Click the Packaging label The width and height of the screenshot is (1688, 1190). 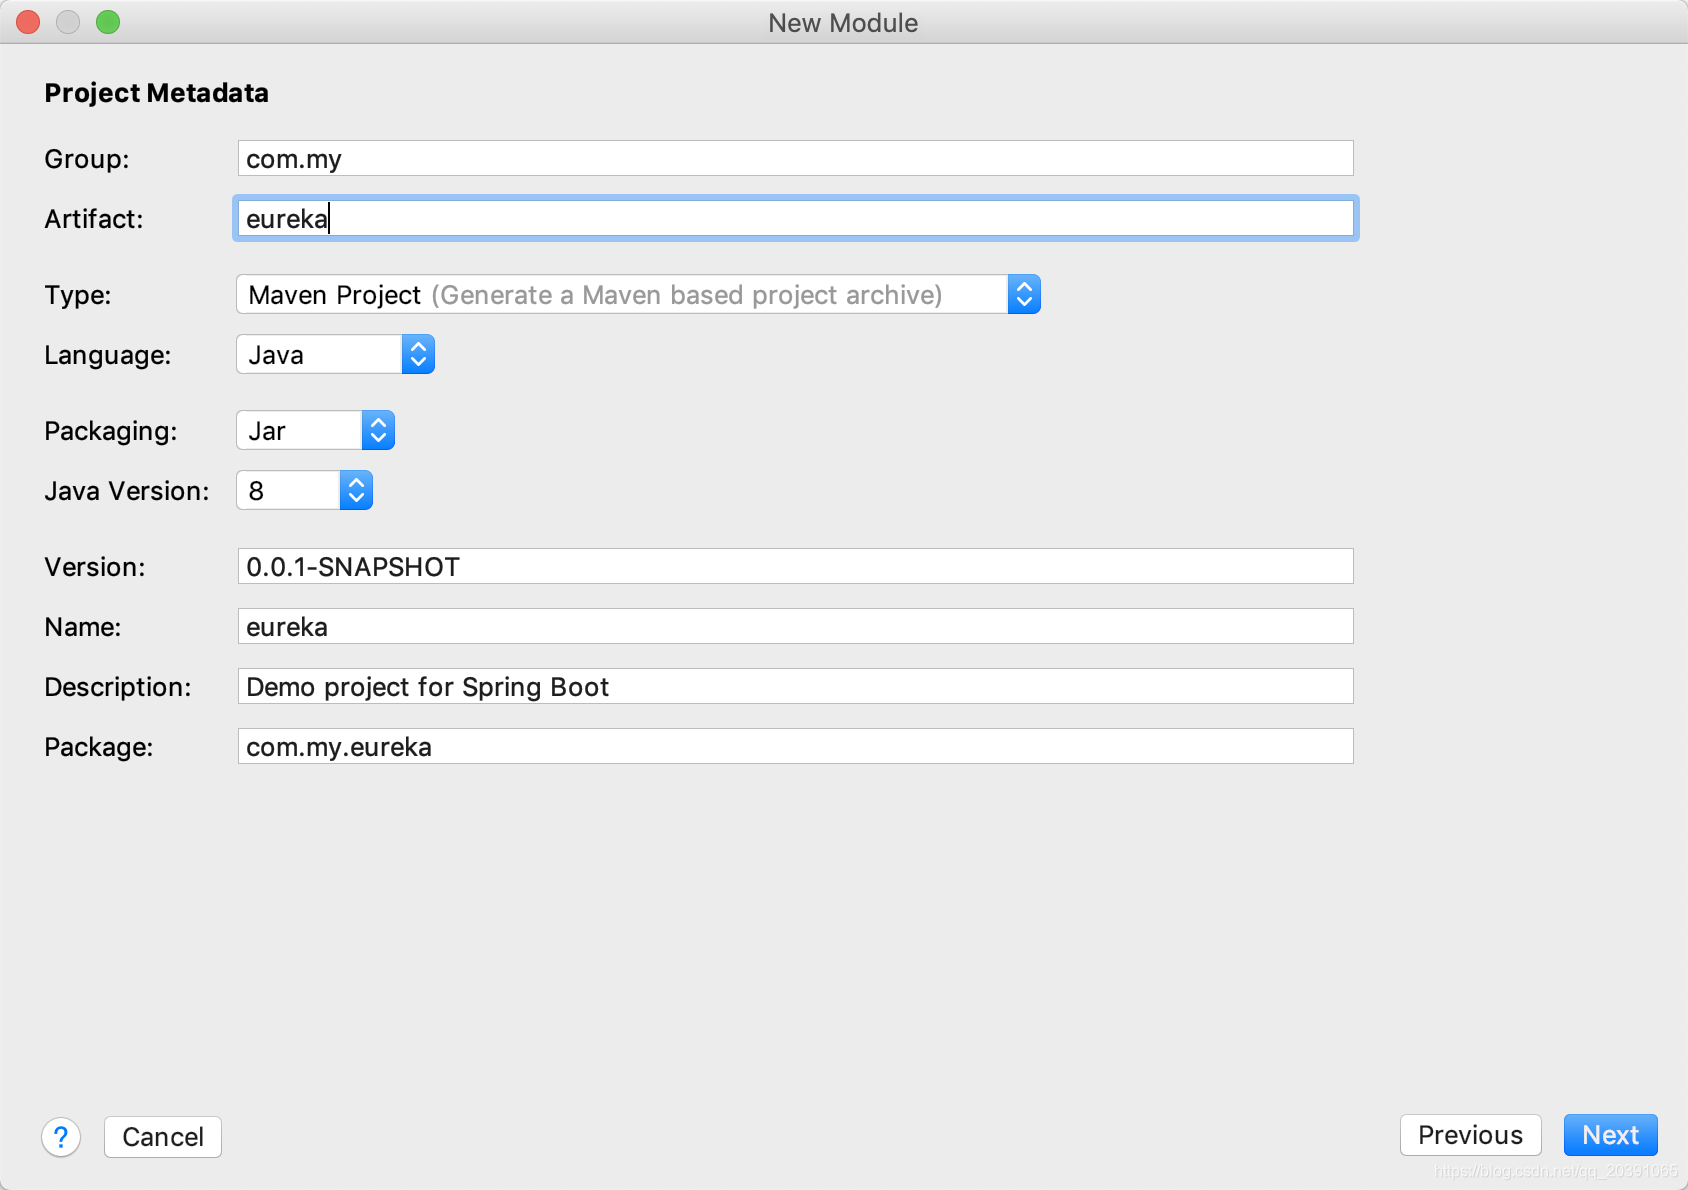pyautogui.click(x=111, y=431)
